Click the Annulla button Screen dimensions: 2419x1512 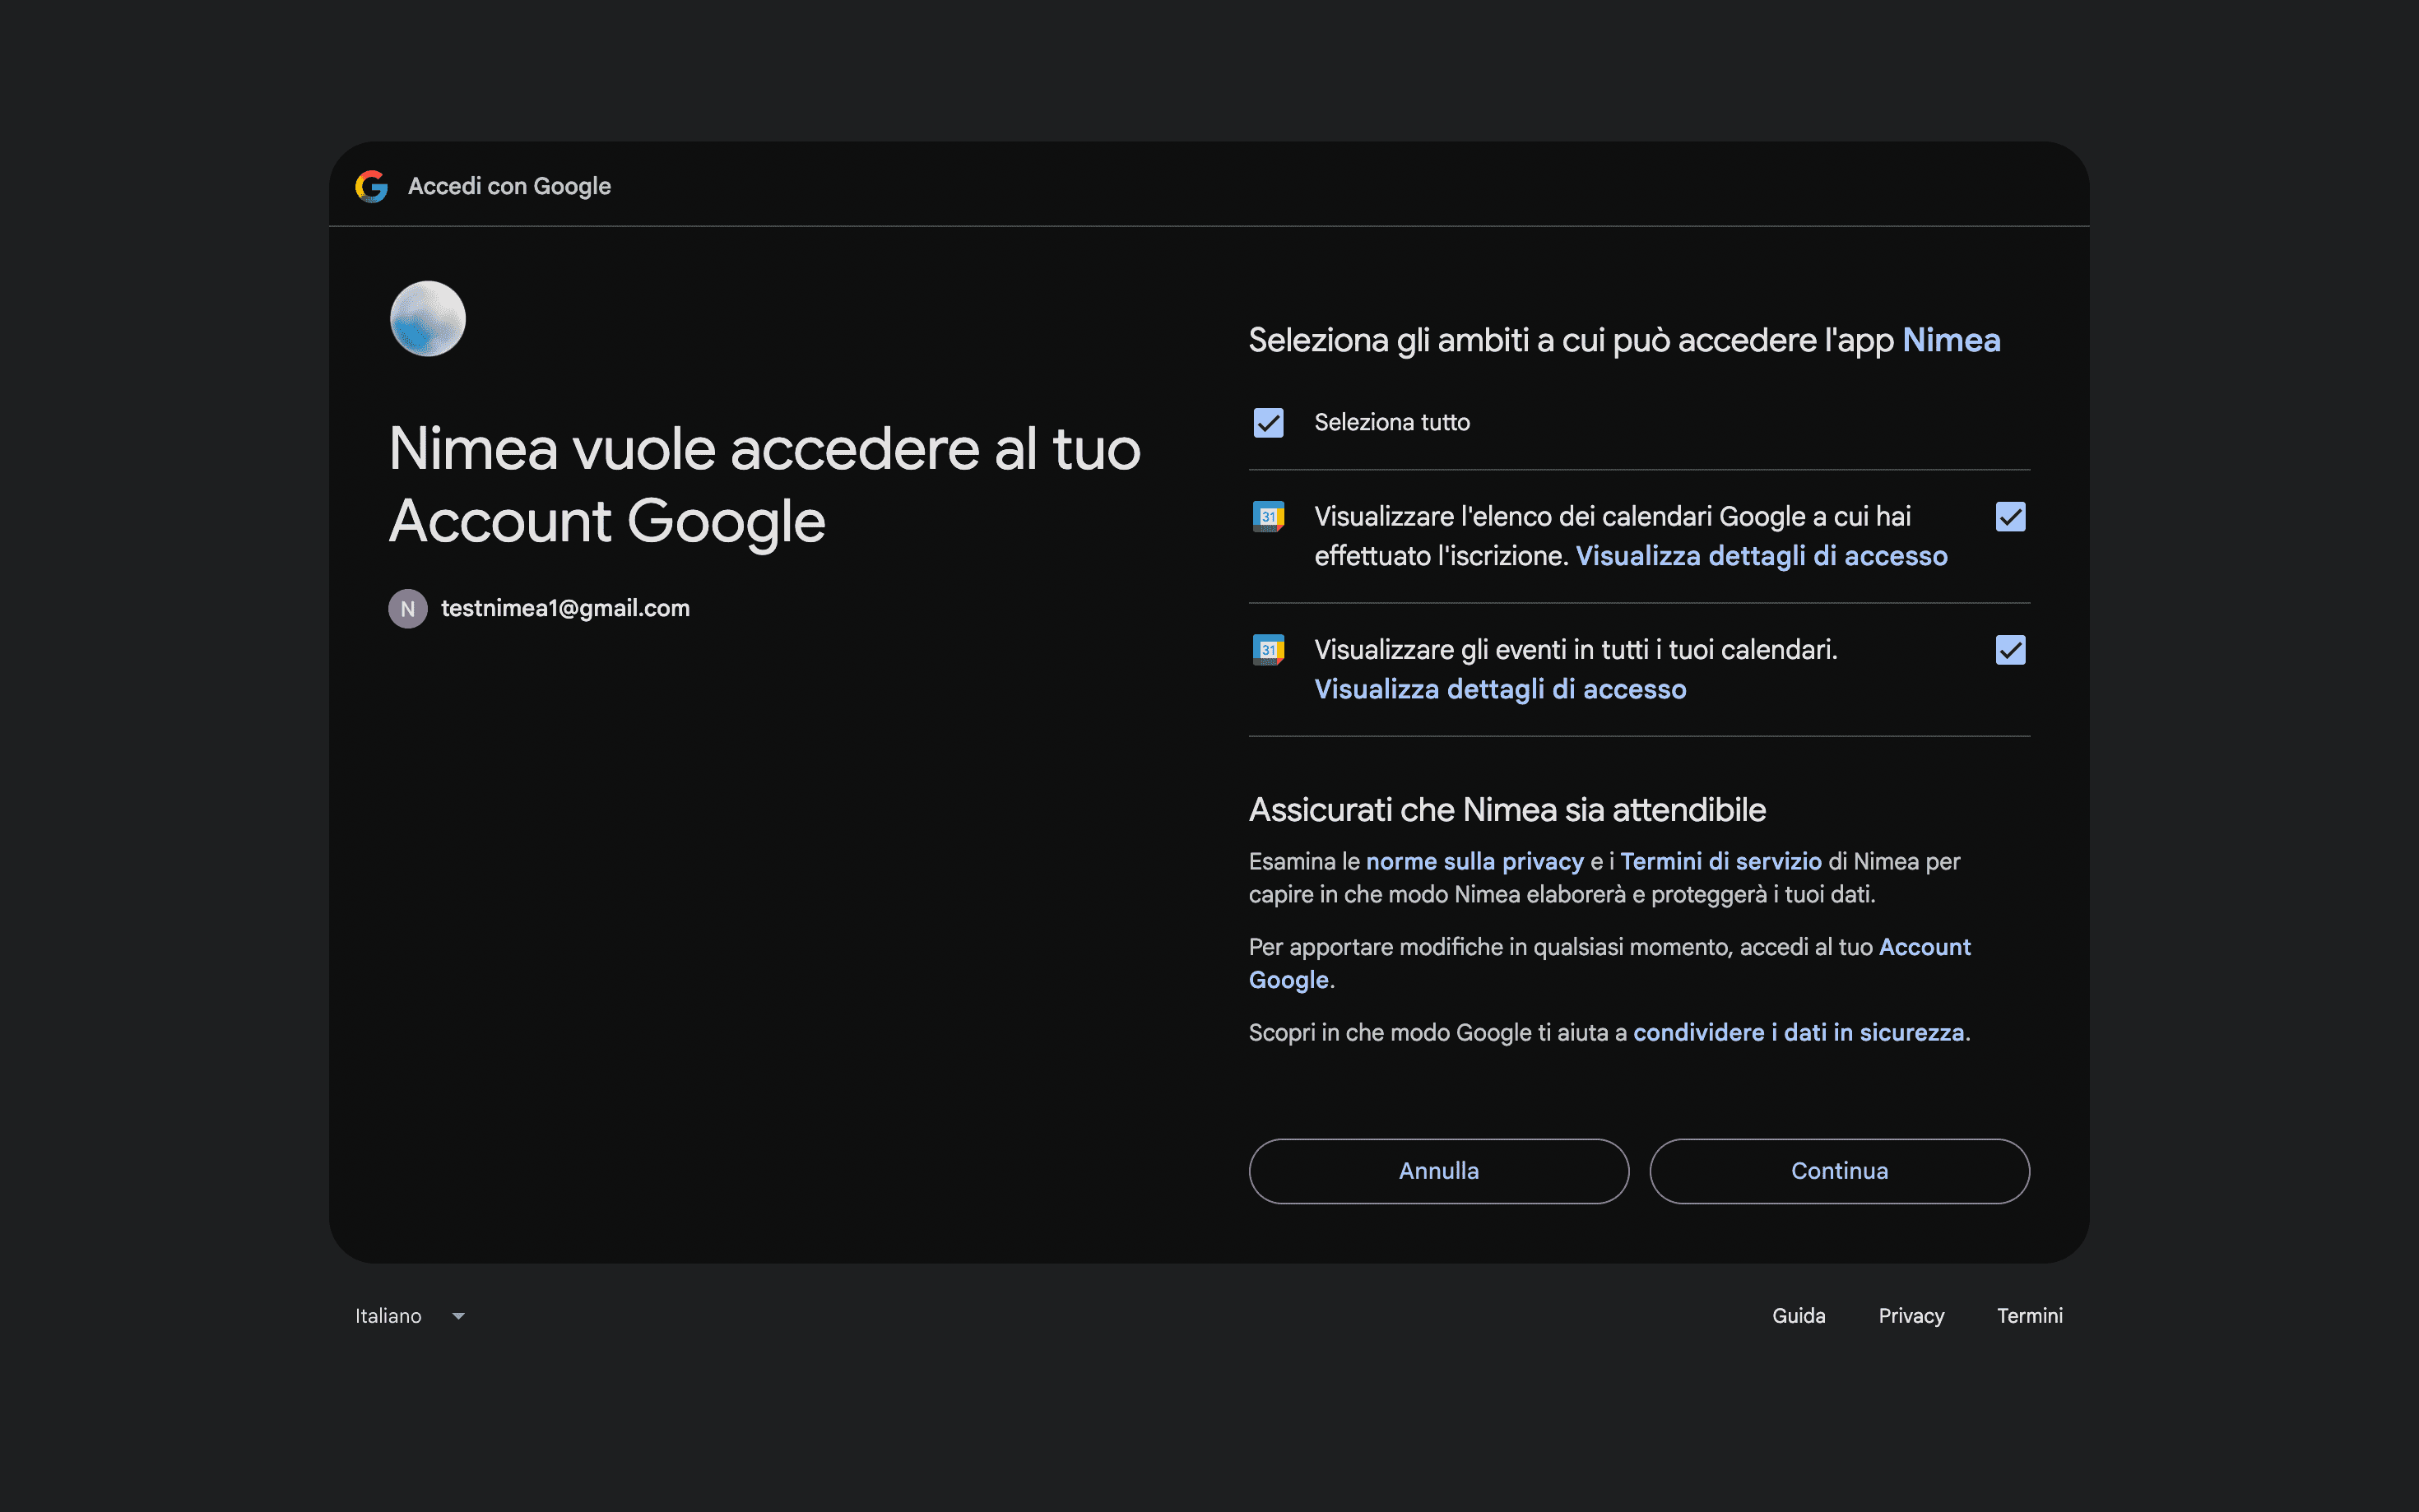1438,1171
